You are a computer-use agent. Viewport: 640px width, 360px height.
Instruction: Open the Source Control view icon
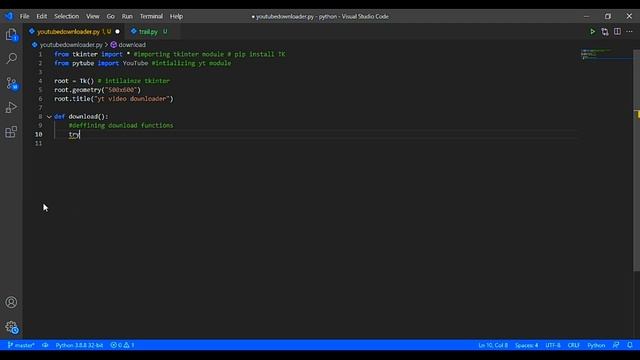[x=11, y=83]
